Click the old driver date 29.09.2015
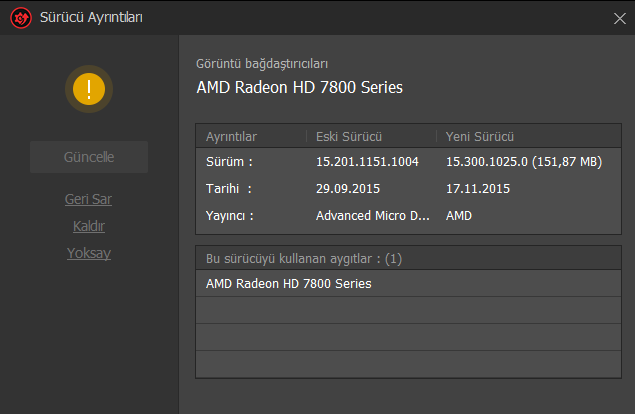The width and height of the screenshot is (635, 414). tap(348, 188)
